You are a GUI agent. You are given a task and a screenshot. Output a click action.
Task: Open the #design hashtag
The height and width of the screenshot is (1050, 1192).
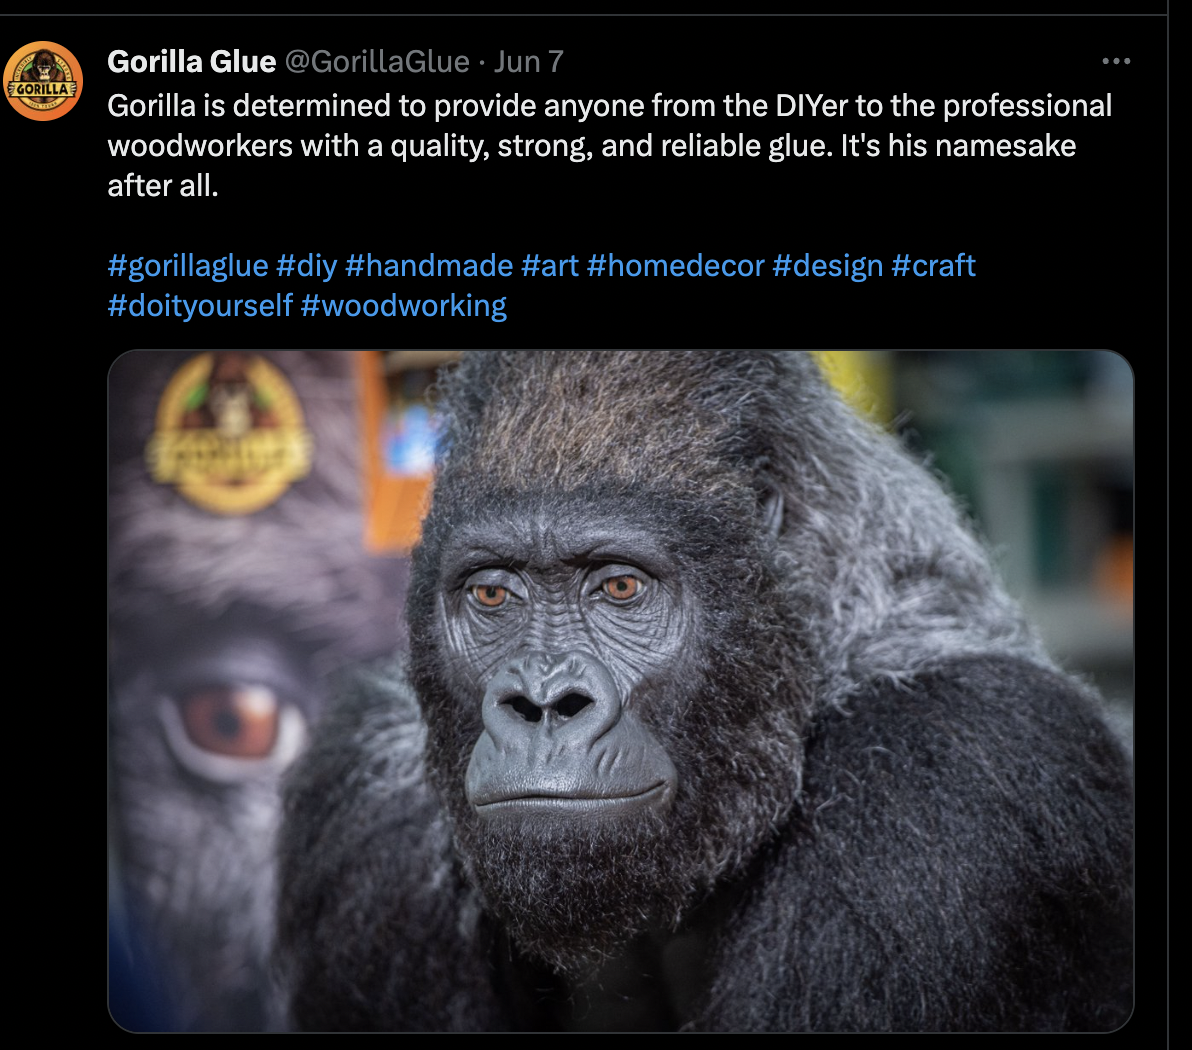click(x=827, y=266)
